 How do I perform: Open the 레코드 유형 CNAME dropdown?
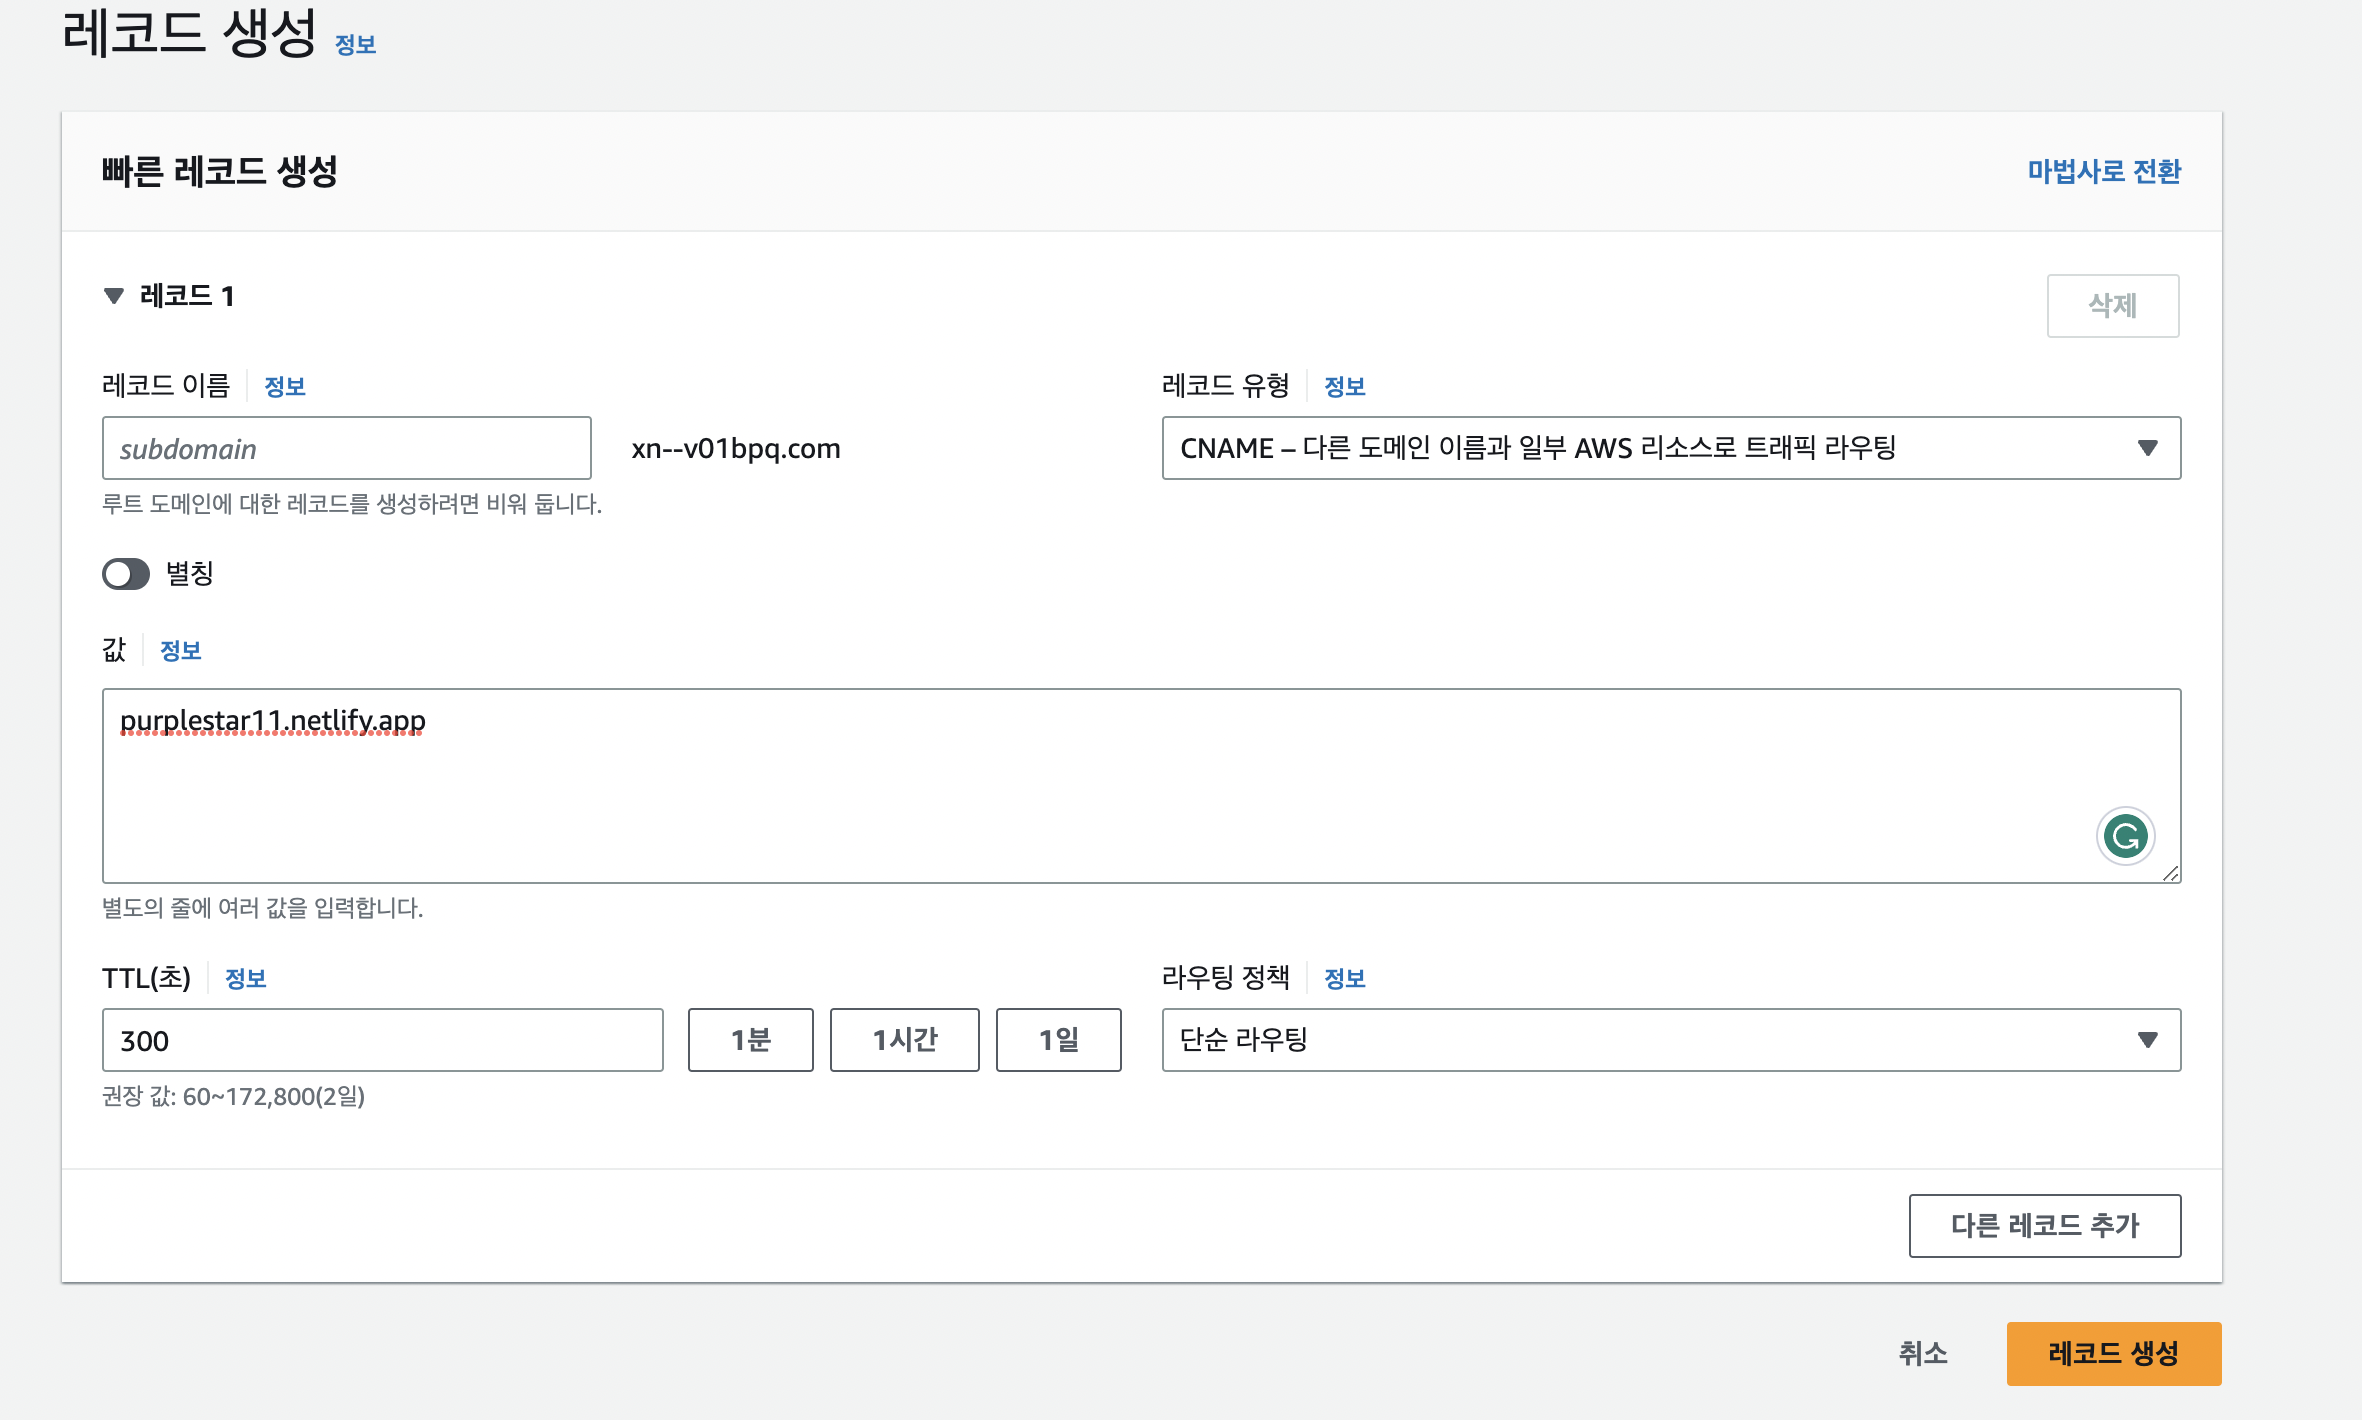click(x=1670, y=448)
